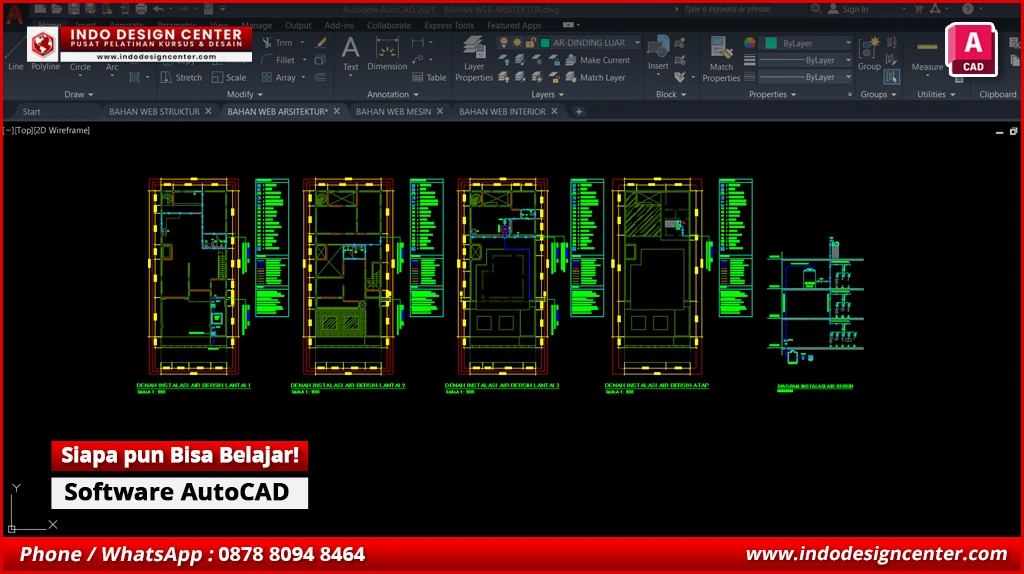This screenshot has width=1024, height=574.
Task: Click the Open file icon
Action: click(x=56, y=9)
